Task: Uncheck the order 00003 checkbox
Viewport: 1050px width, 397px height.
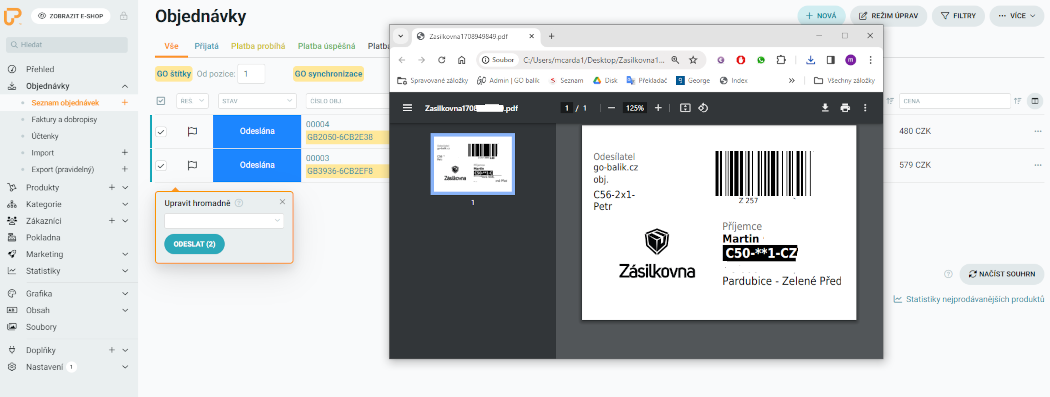Action: coord(161,165)
